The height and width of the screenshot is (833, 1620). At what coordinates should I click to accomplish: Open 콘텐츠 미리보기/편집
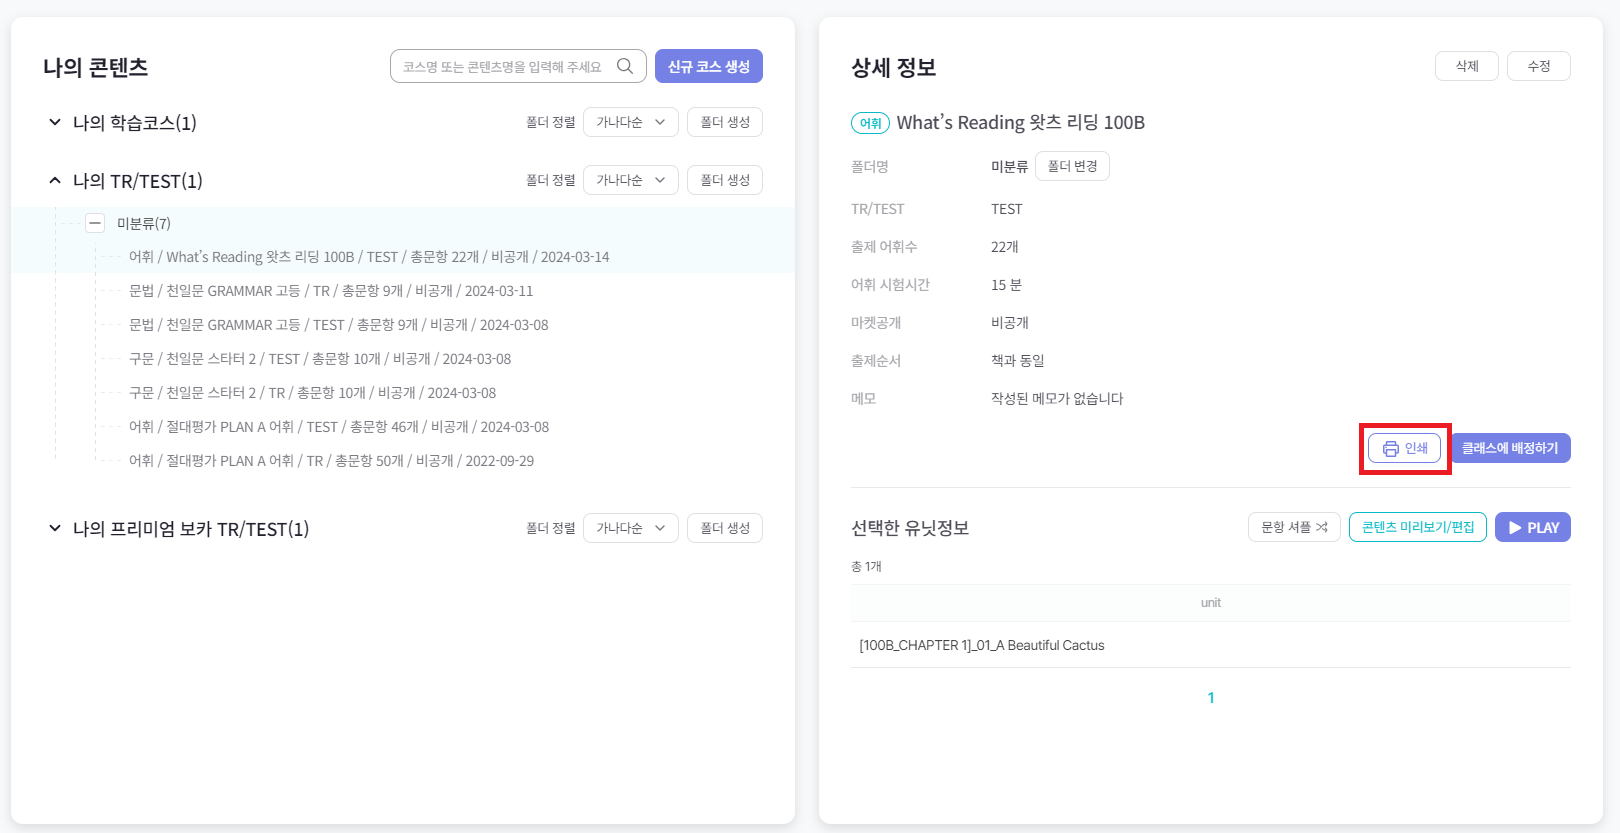click(x=1417, y=527)
